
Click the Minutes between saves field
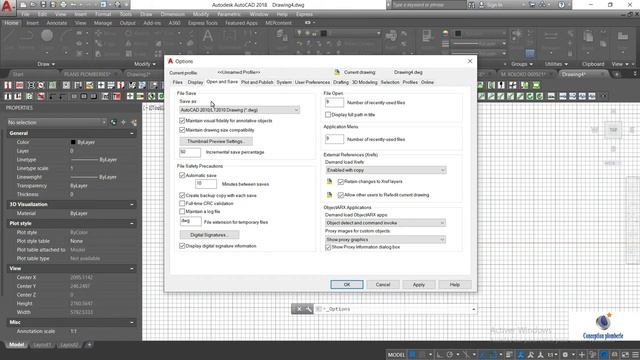206,184
